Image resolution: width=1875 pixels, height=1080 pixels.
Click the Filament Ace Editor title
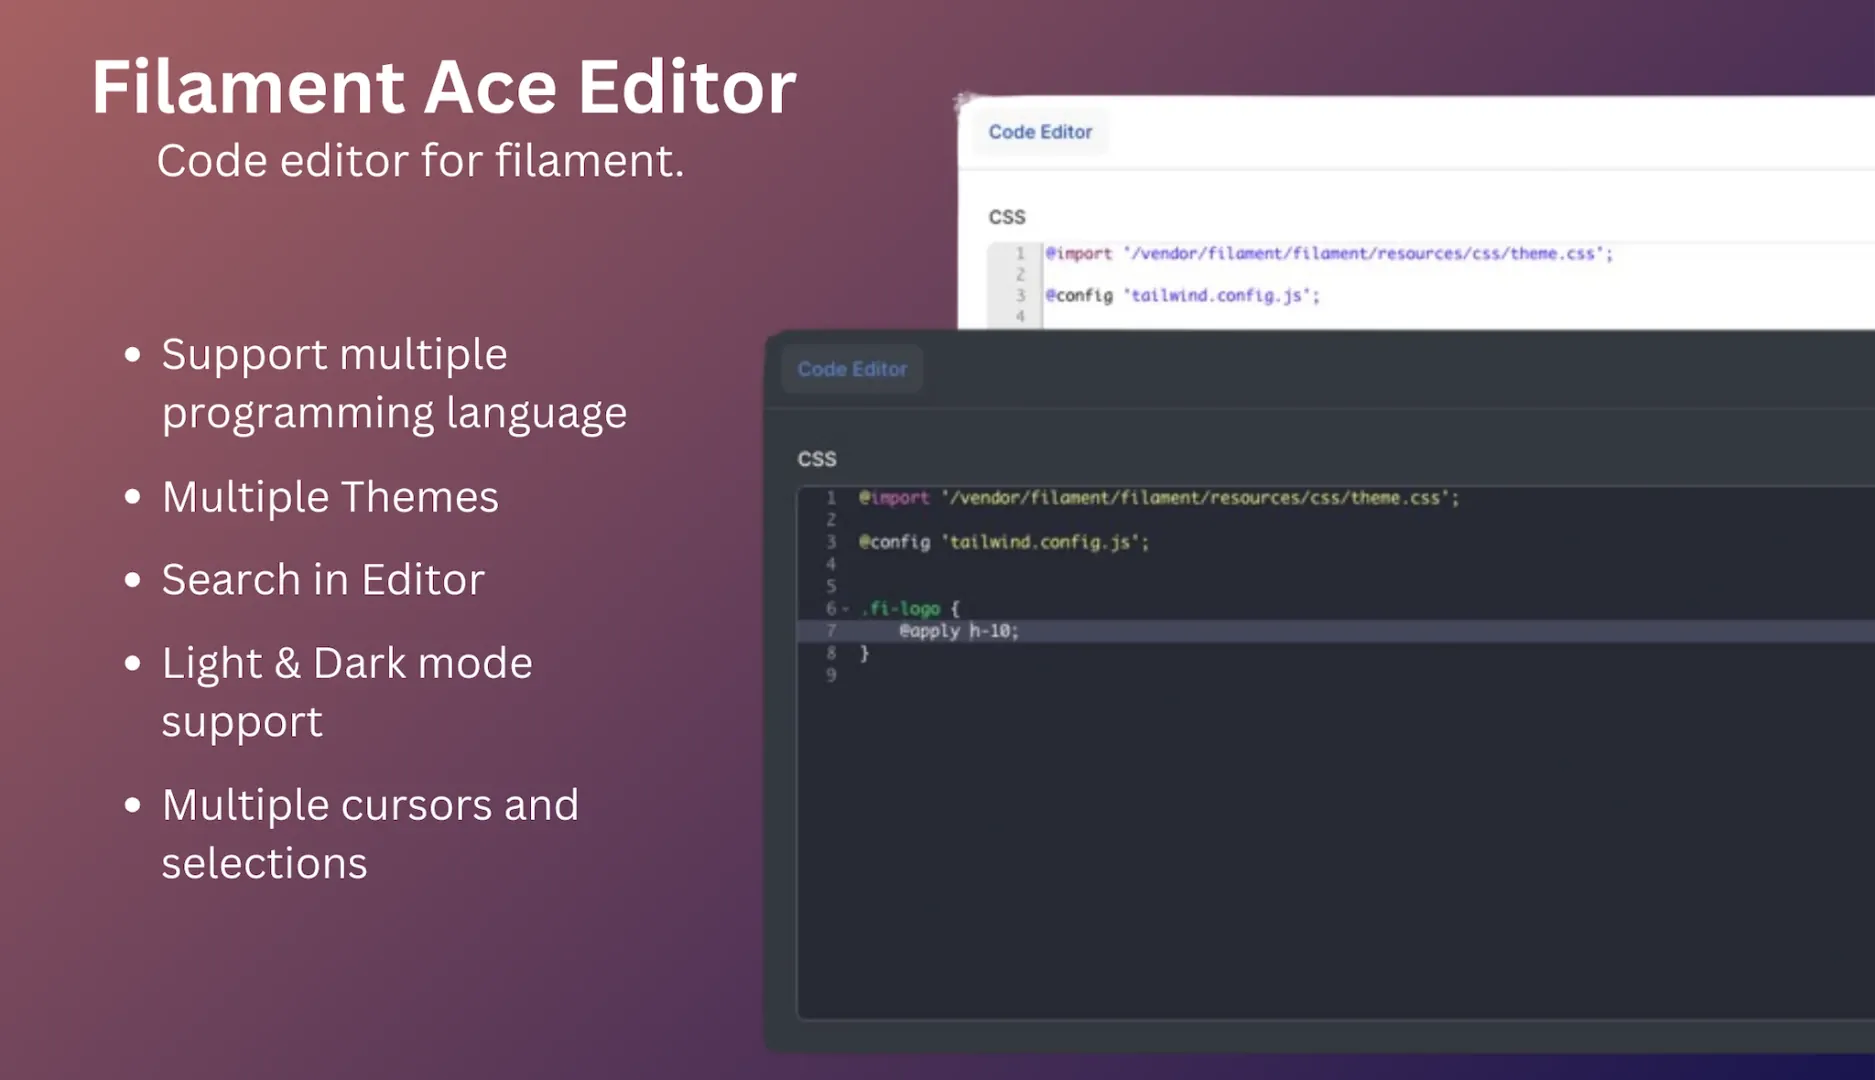tap(443, 86)
